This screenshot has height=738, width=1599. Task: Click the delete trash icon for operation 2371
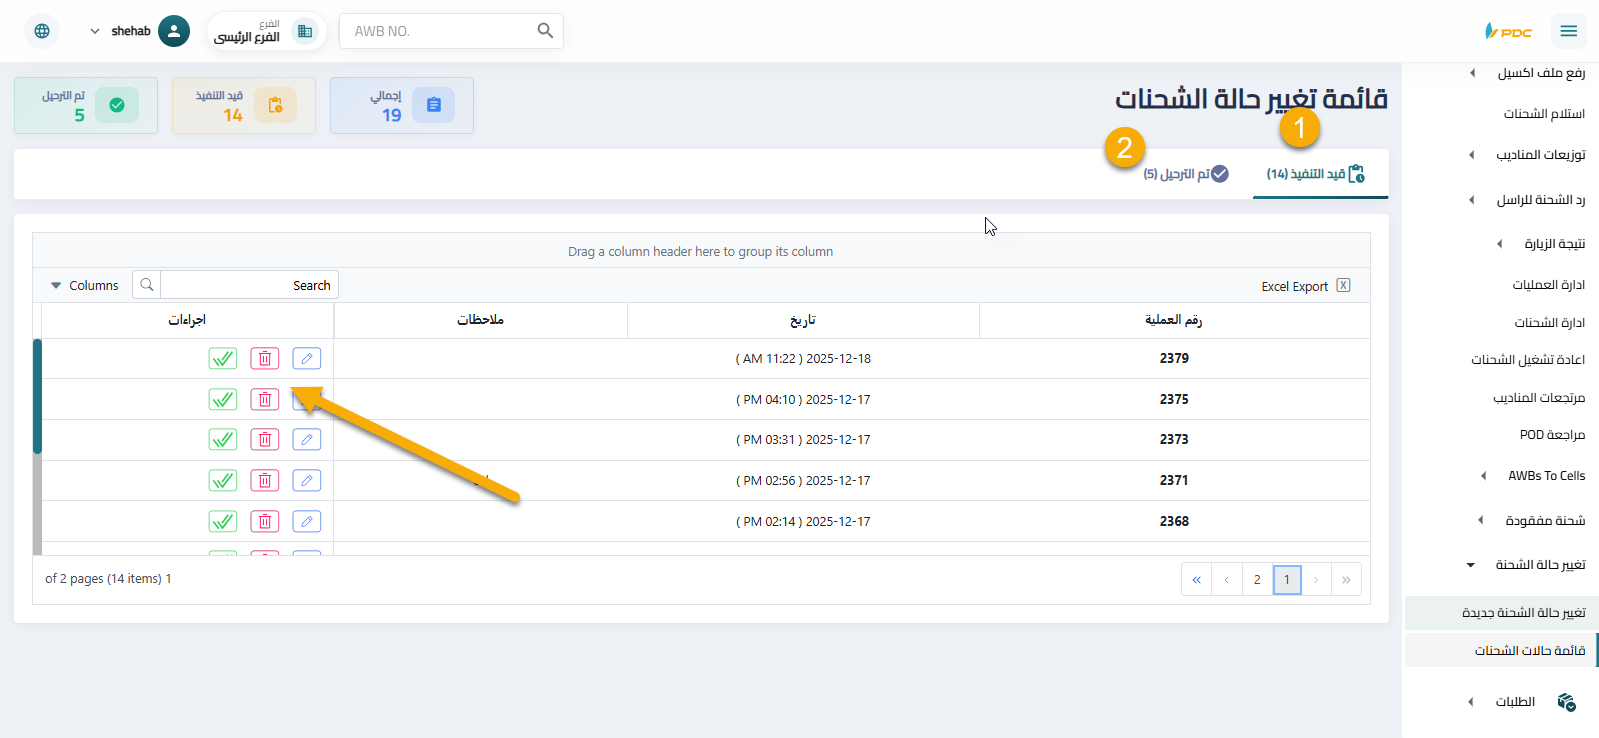point(264,481)
